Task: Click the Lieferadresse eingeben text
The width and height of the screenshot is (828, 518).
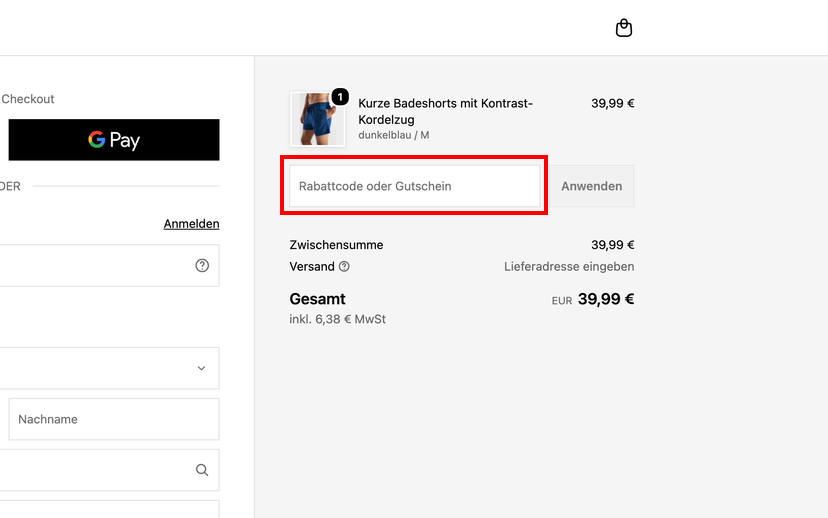Action: pyautogui.click(x=569, y=267)
